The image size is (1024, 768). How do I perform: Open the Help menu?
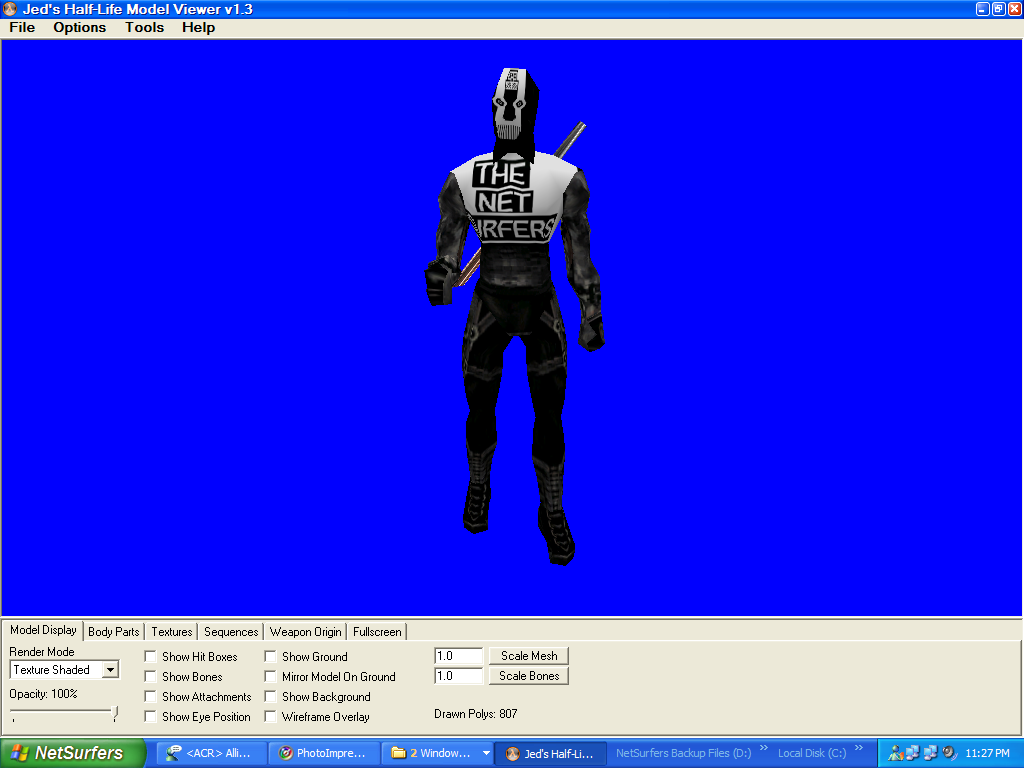[x=199, y=27]
